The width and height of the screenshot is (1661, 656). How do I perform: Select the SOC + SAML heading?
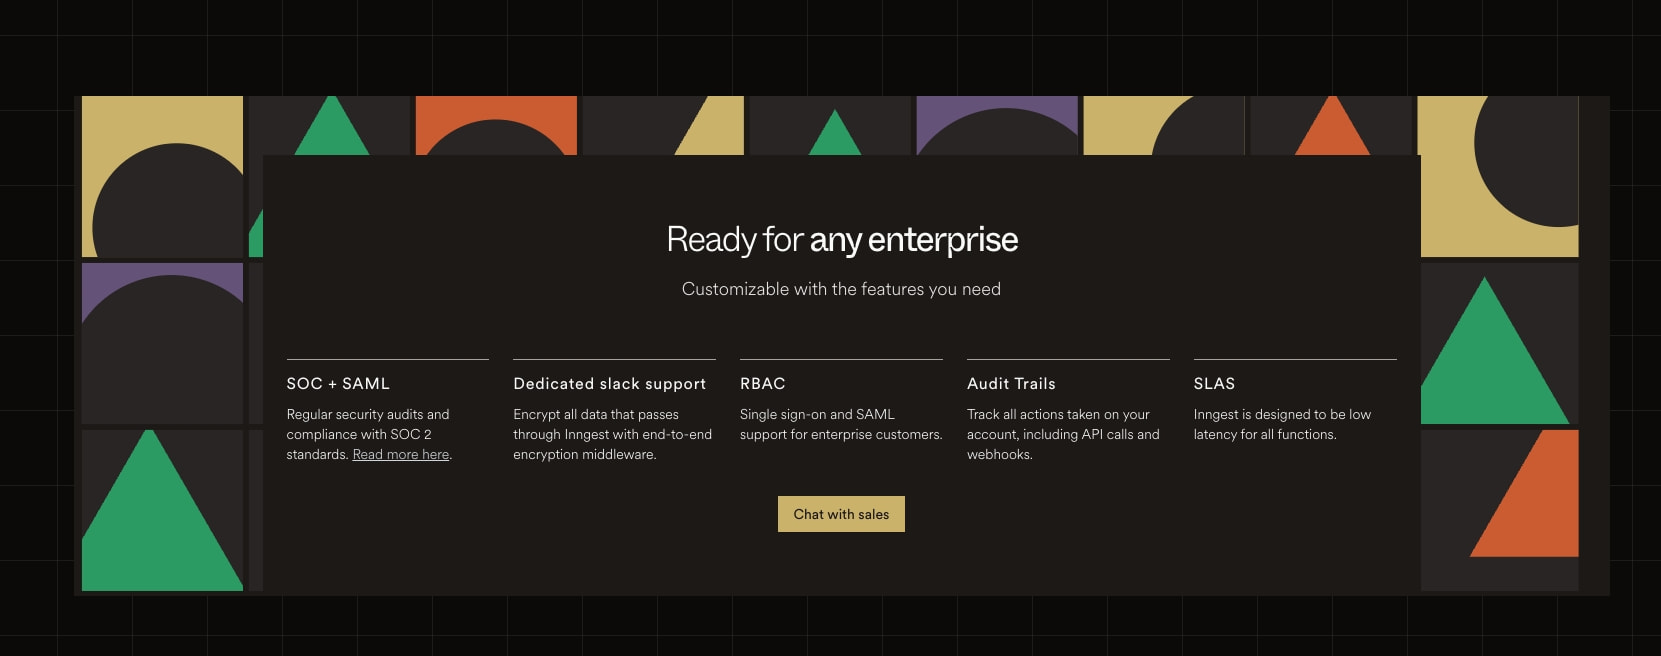click(x=338, y=383)
